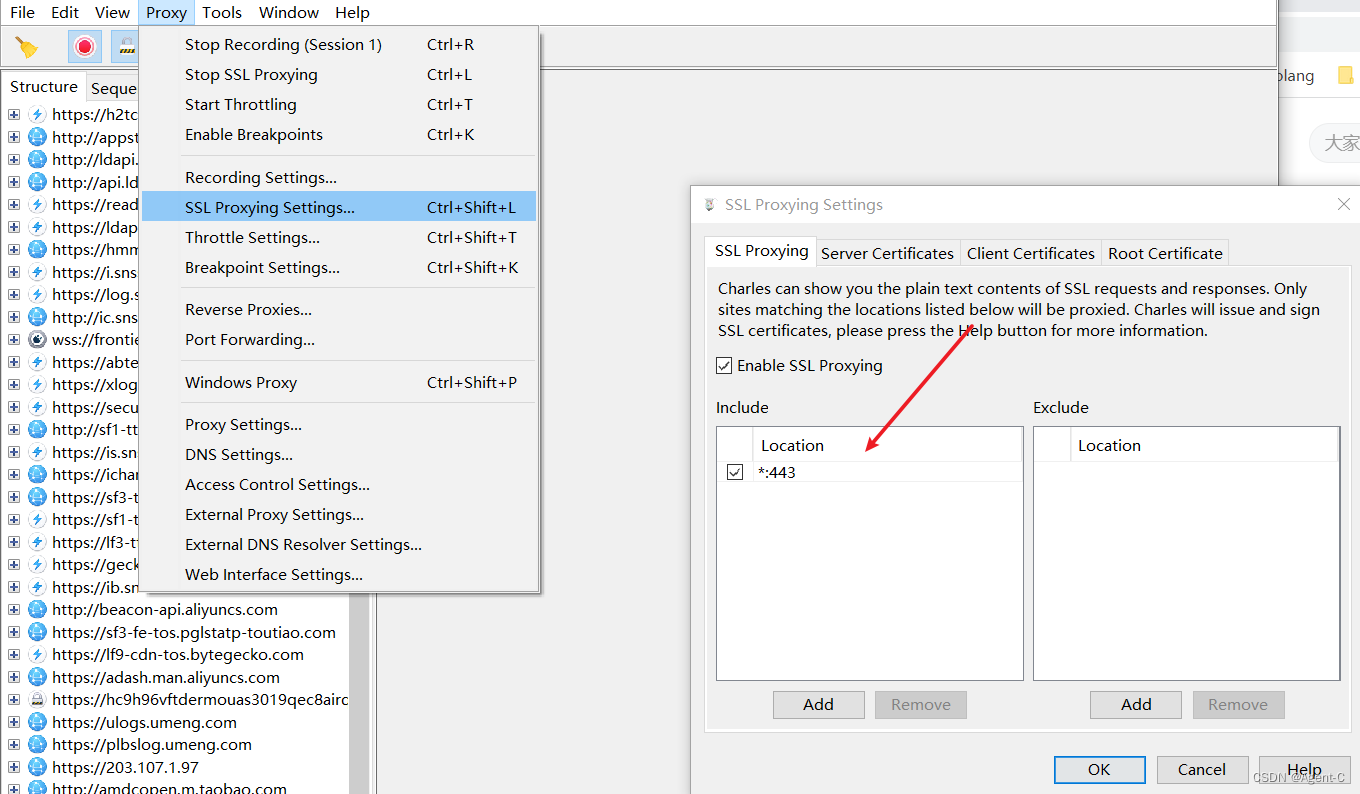Open the File menu

point(22,12)
